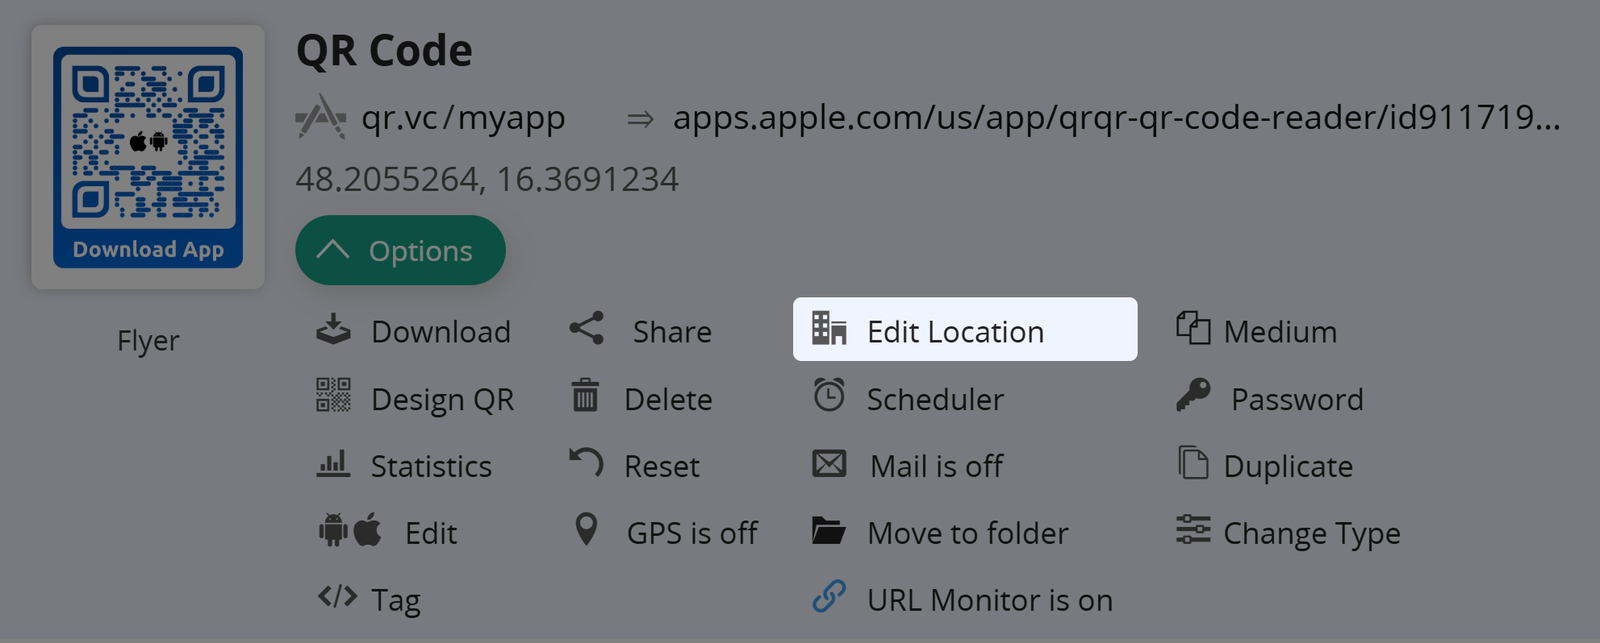Click the Scheduler clock icon
This screenshot has width=1600, height=643.
coord(829,396)
